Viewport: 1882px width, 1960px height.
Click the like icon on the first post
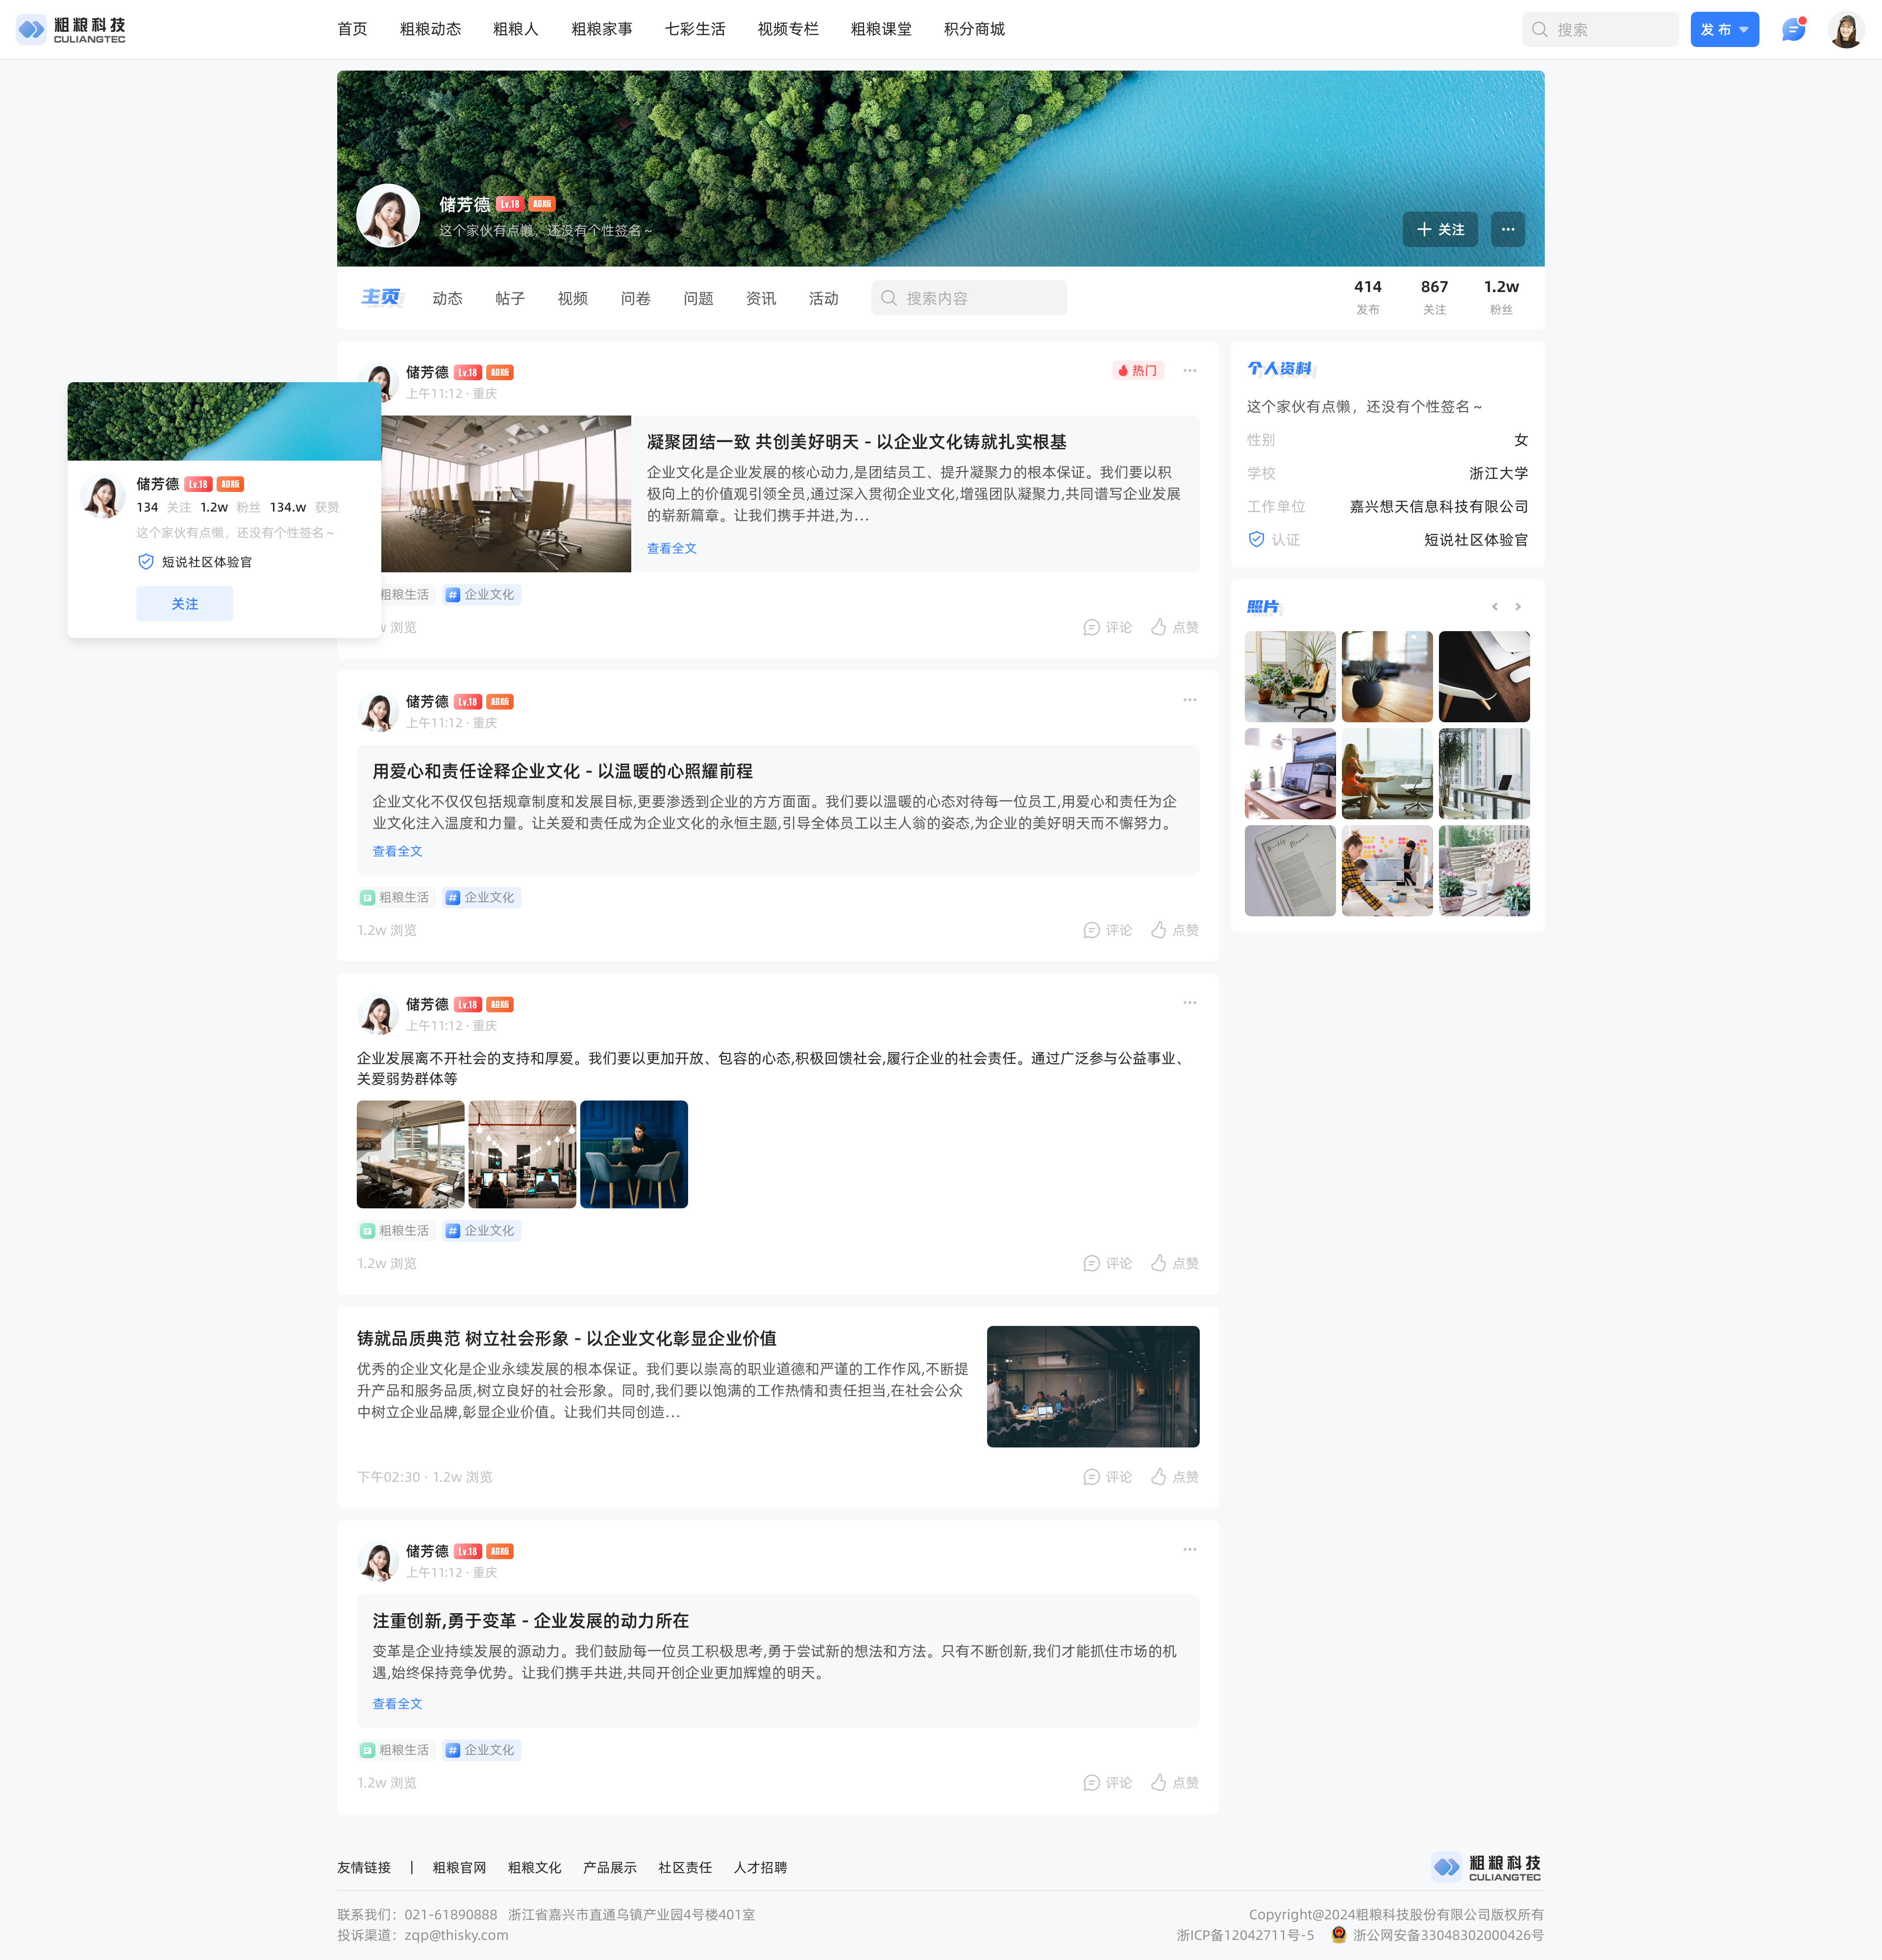point(1158,627)
